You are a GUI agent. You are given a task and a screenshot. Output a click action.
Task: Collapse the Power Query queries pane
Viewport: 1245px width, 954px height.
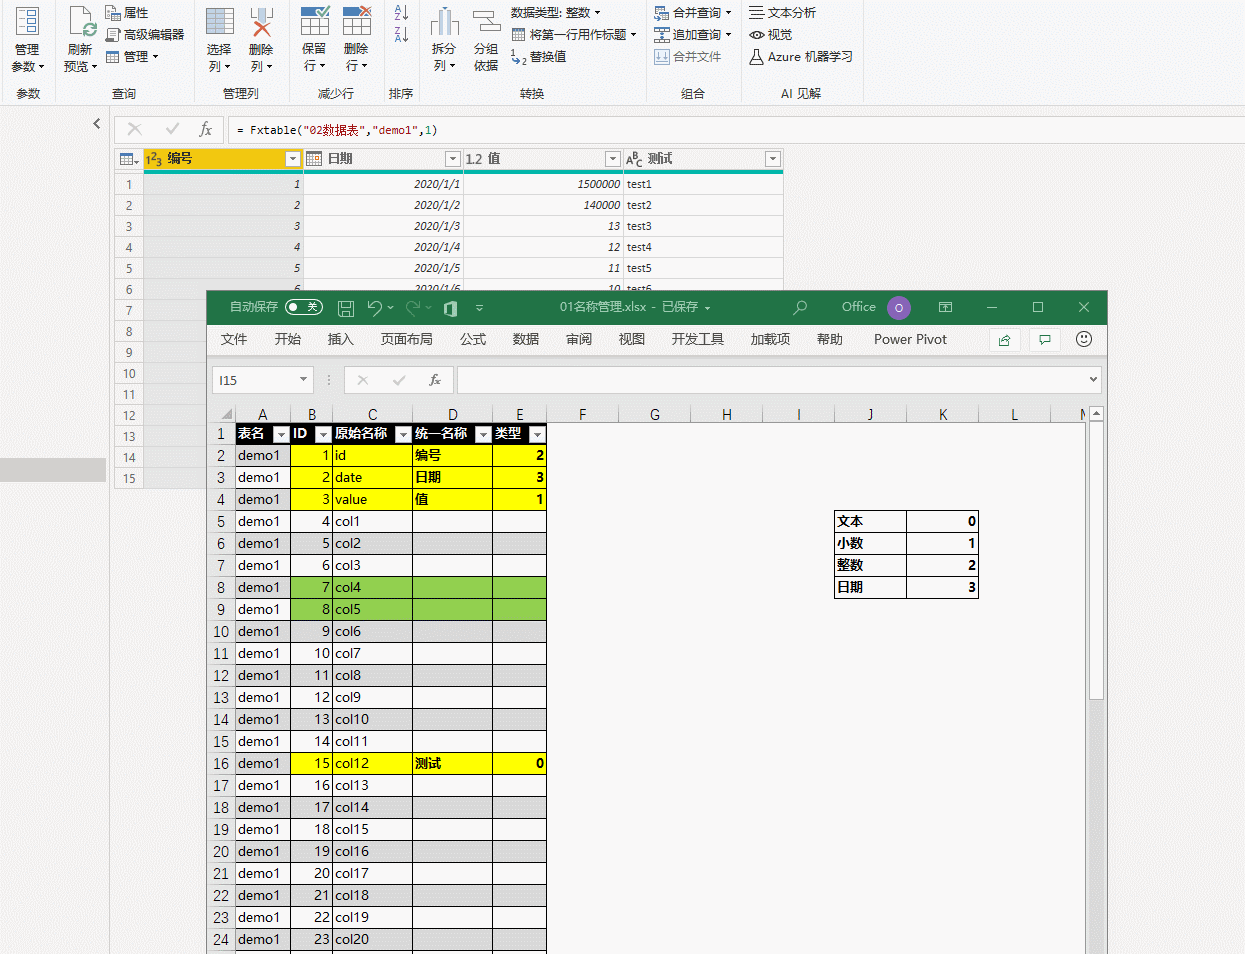[x=96, y=124]
